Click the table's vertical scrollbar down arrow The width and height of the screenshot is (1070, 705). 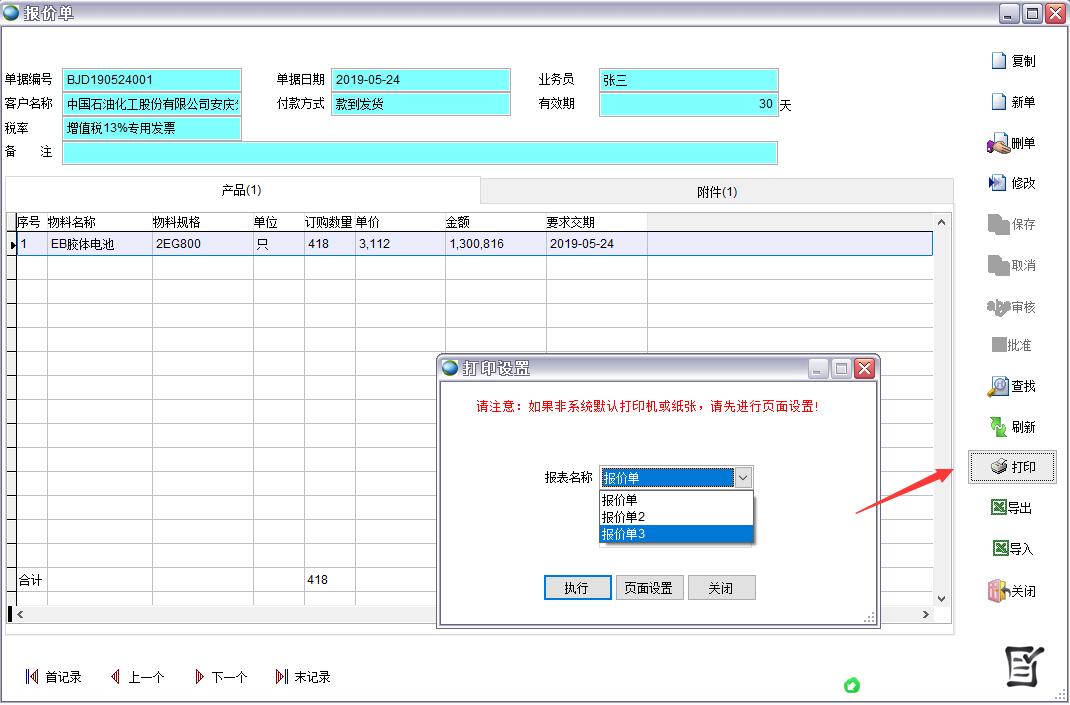pos(941,598)
